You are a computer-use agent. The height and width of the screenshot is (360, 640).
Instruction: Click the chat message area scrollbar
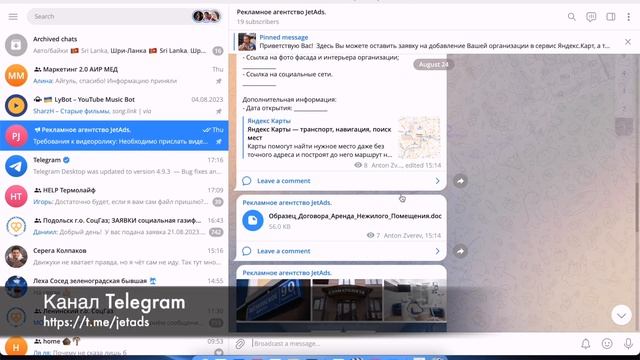pyautogui.click(x=637, y=208)
